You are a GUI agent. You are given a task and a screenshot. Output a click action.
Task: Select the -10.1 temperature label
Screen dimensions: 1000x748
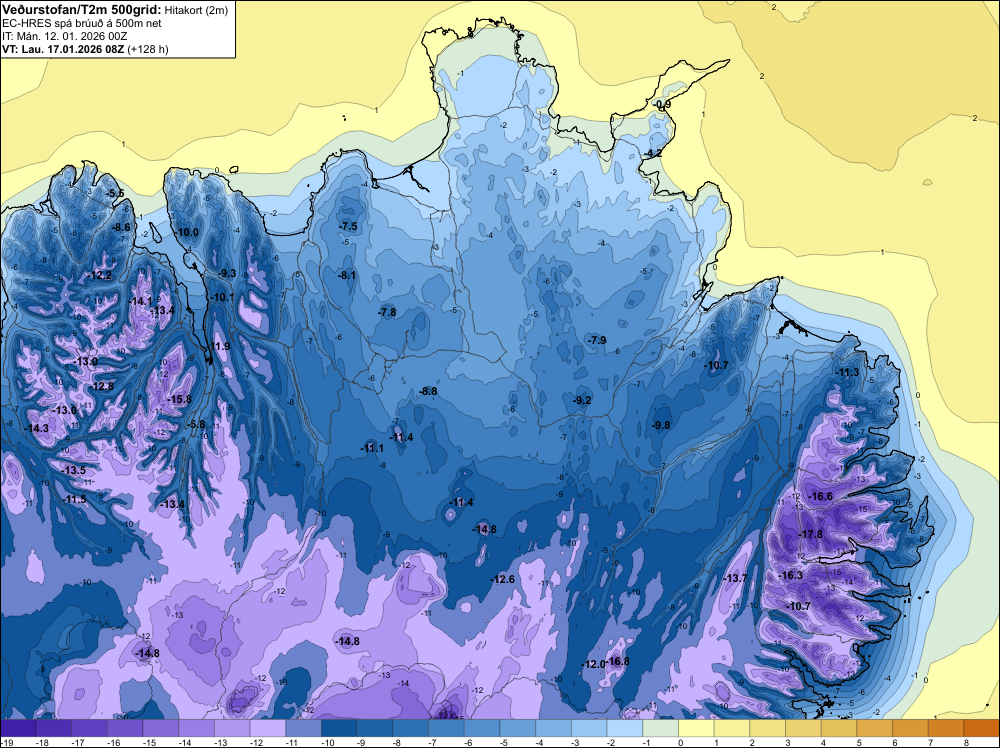223,297
